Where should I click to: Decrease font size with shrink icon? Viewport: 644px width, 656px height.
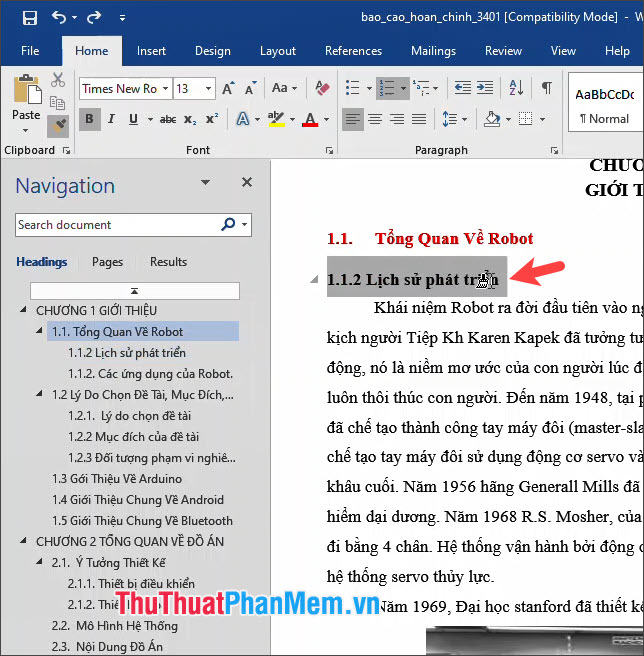pos(251,88)
